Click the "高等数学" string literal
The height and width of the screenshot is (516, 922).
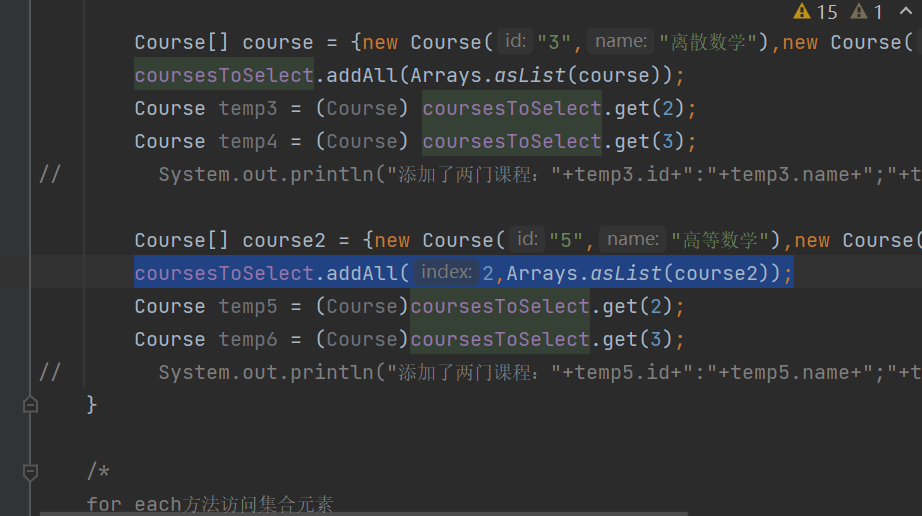(723, 240)
